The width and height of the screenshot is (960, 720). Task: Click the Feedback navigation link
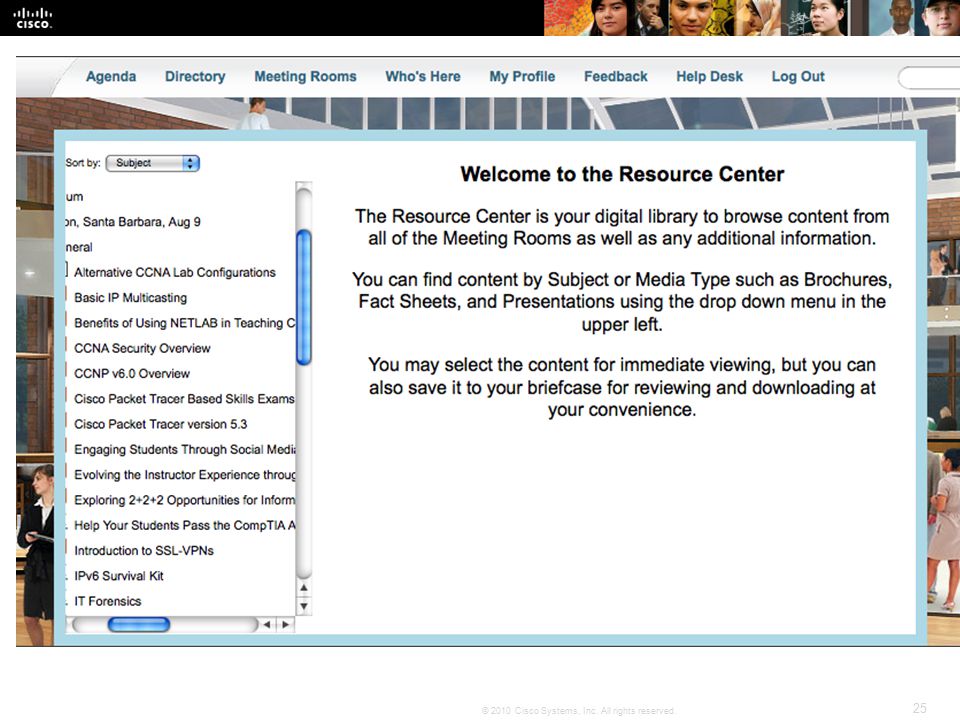(x=615, y=77)
